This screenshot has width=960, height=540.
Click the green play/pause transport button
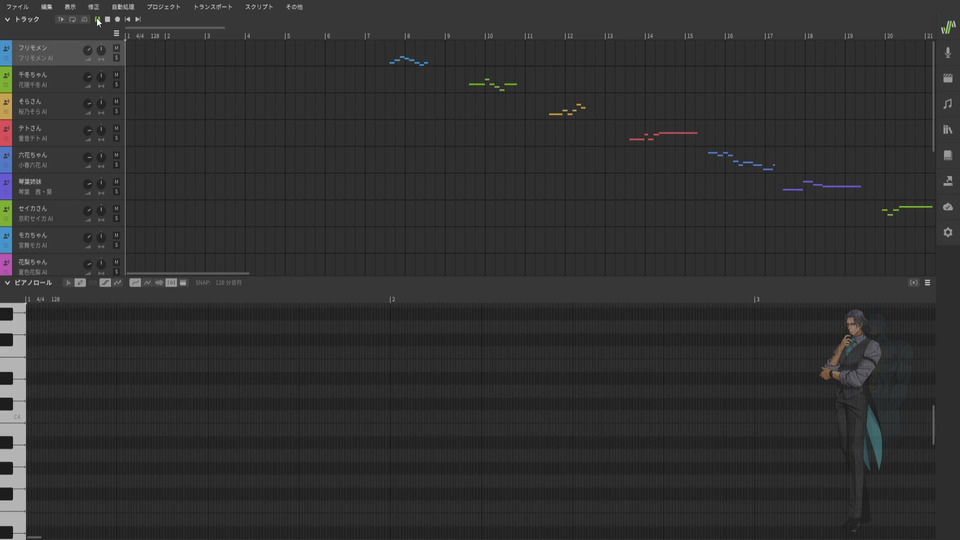pyautogui.click(x=97, y=20)
